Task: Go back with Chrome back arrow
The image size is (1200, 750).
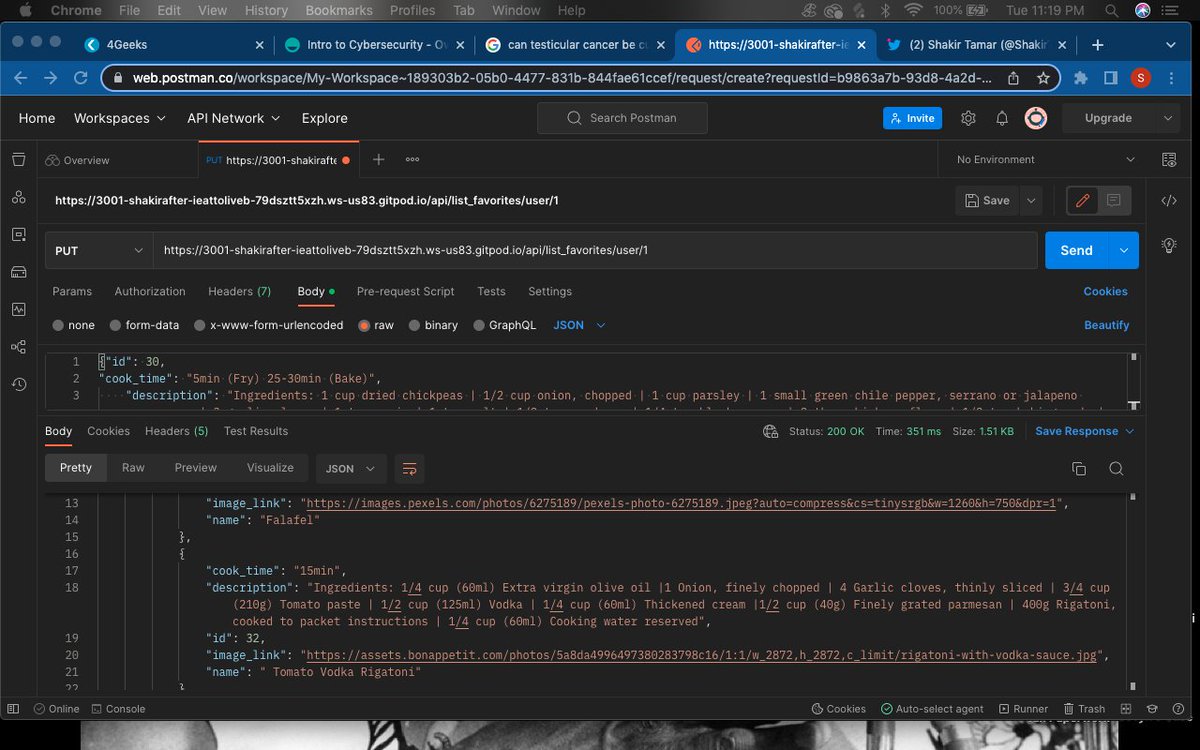Action: (21, 78)
